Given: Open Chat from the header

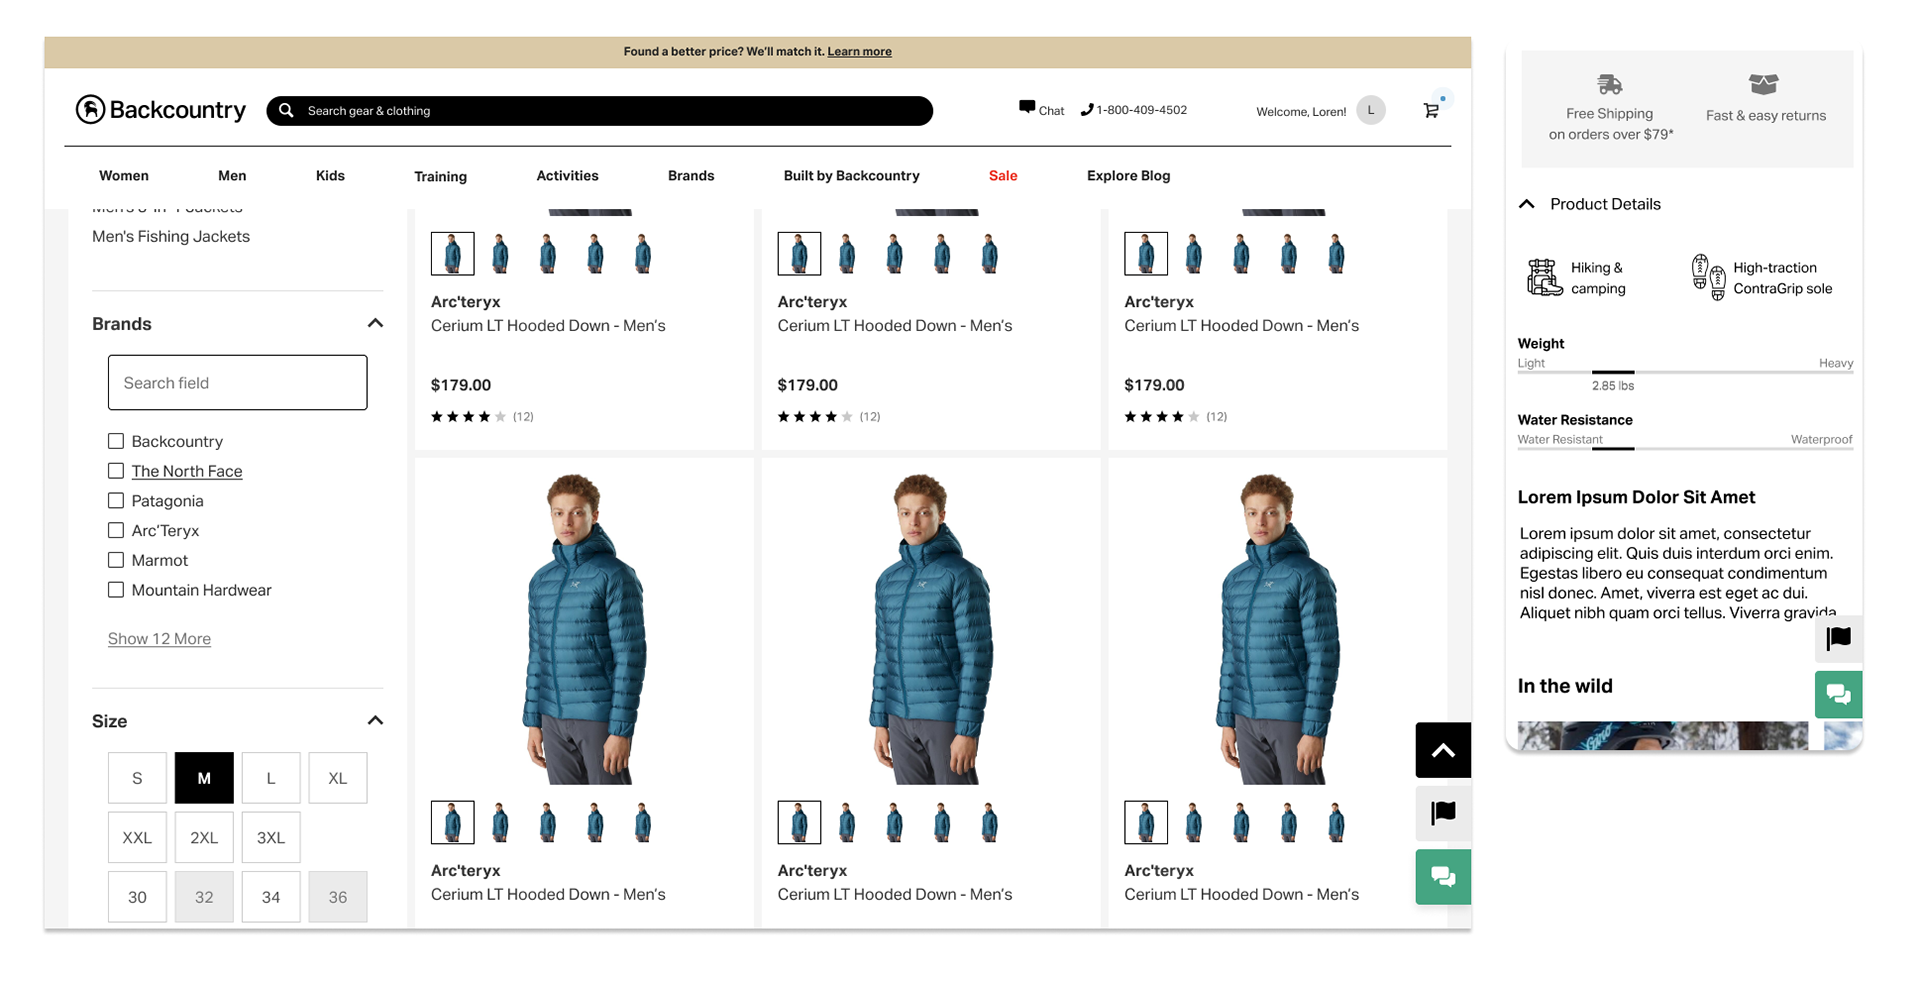Looking at the screenshot, I should 1041,110.
